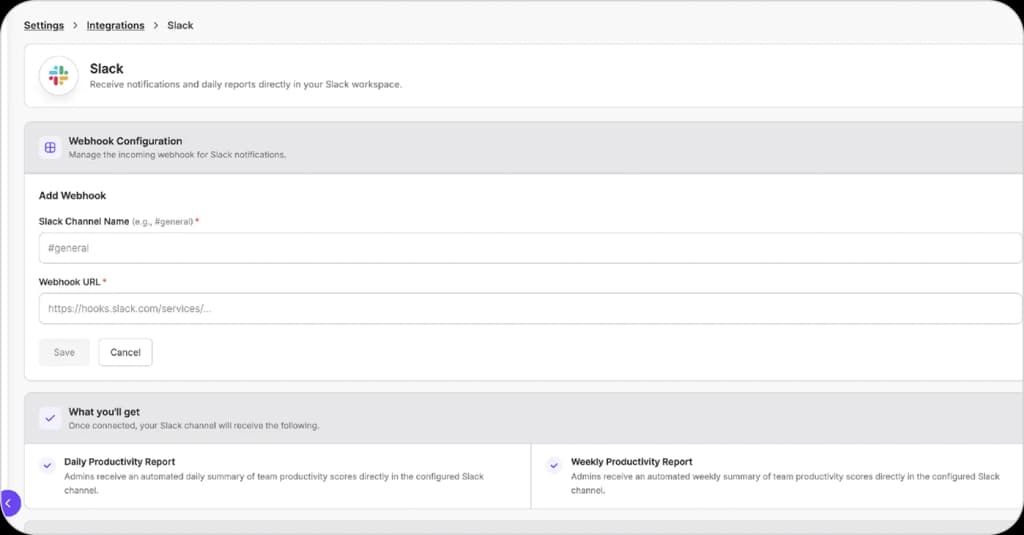Click the Slack Channel Name label

pyautogui.click(x=84, y=221)
